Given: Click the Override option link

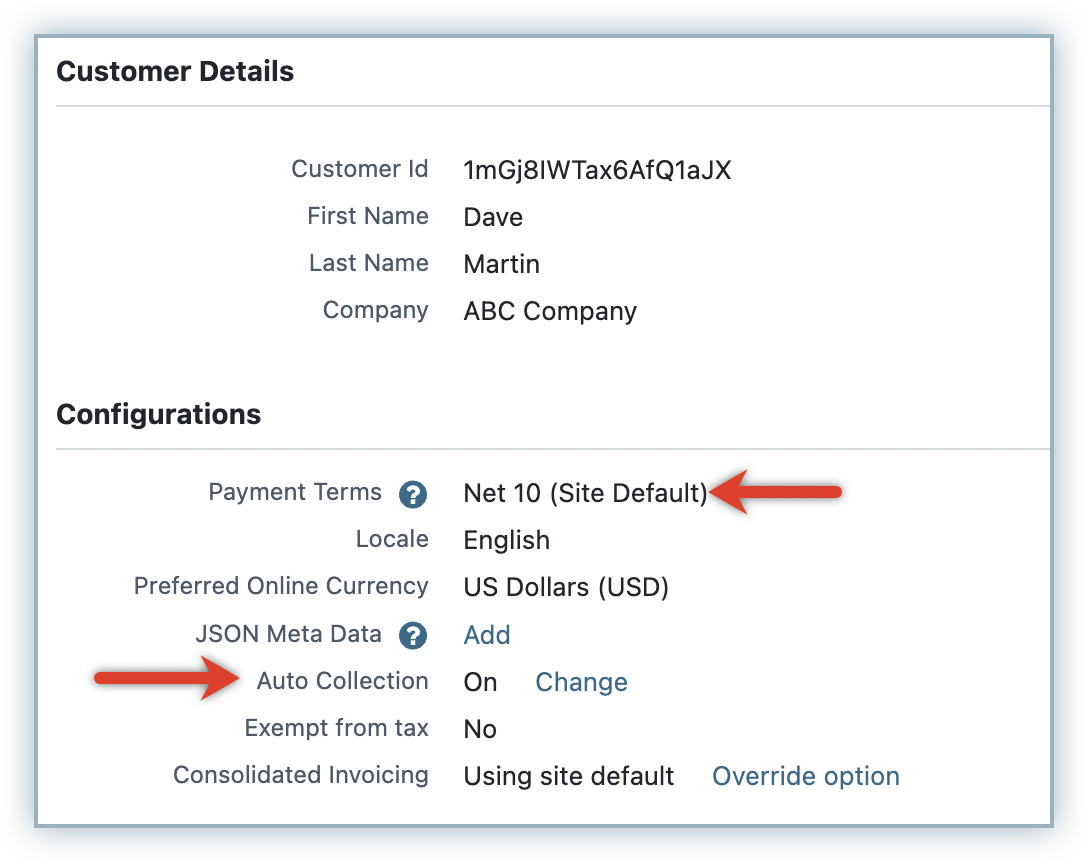Looking at the screenshot, I should pyautogui.click(x=805, y=776).
